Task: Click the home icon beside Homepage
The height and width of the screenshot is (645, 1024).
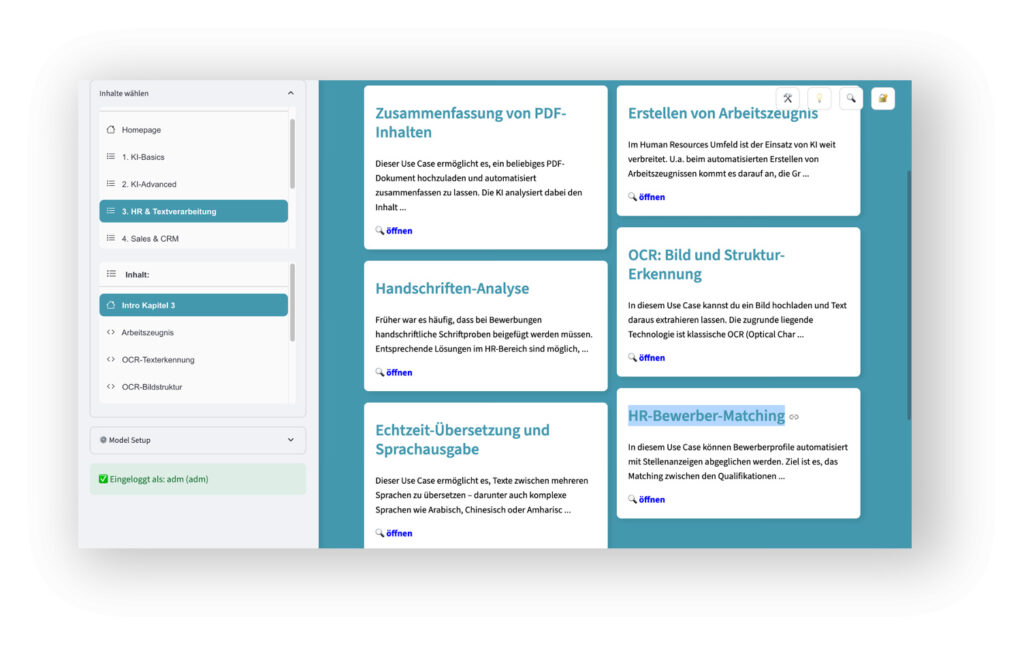Action: point(111,130)
